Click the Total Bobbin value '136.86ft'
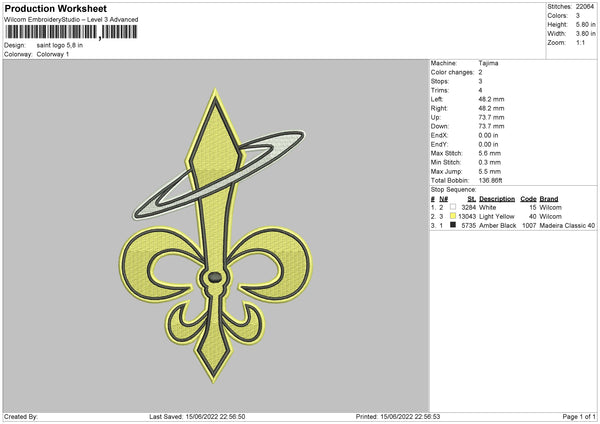Screen dimensions: 600x424 pyautogui.click(x=490, y=180)
